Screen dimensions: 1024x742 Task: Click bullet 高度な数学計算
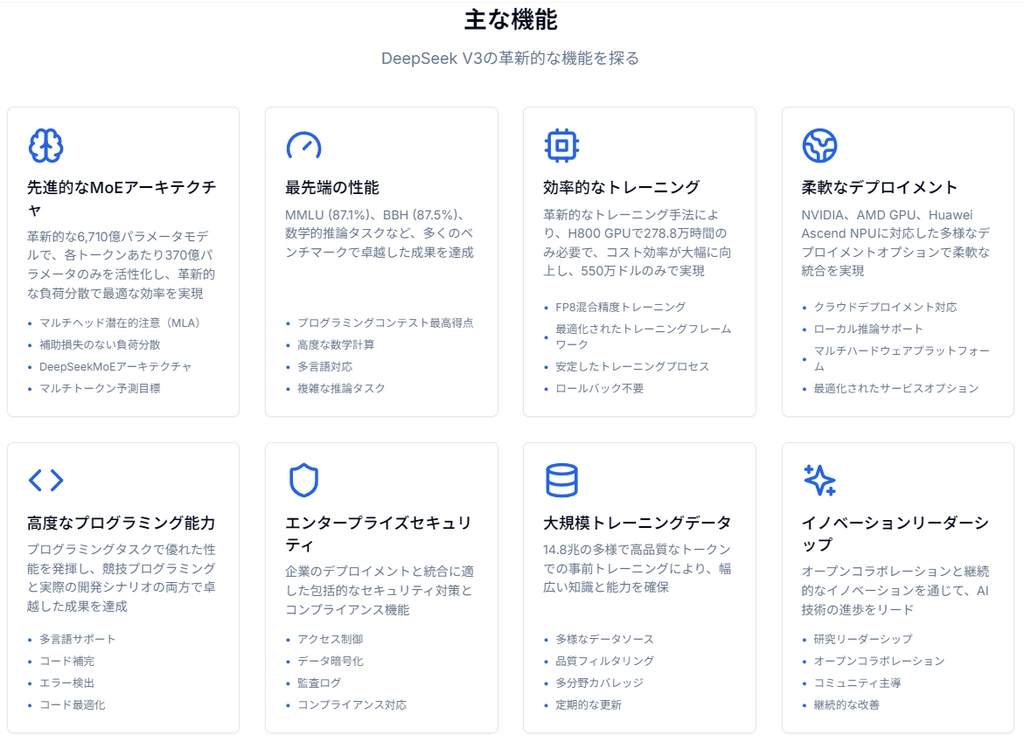336,344
